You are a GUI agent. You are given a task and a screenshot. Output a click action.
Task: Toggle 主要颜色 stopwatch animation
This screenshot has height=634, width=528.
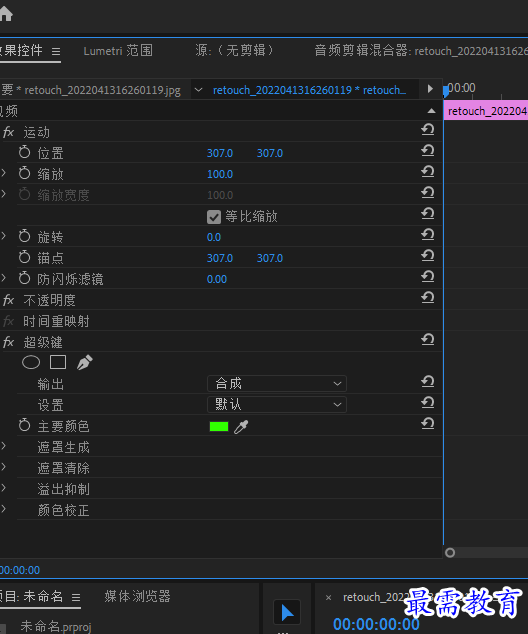click(24, 426)
